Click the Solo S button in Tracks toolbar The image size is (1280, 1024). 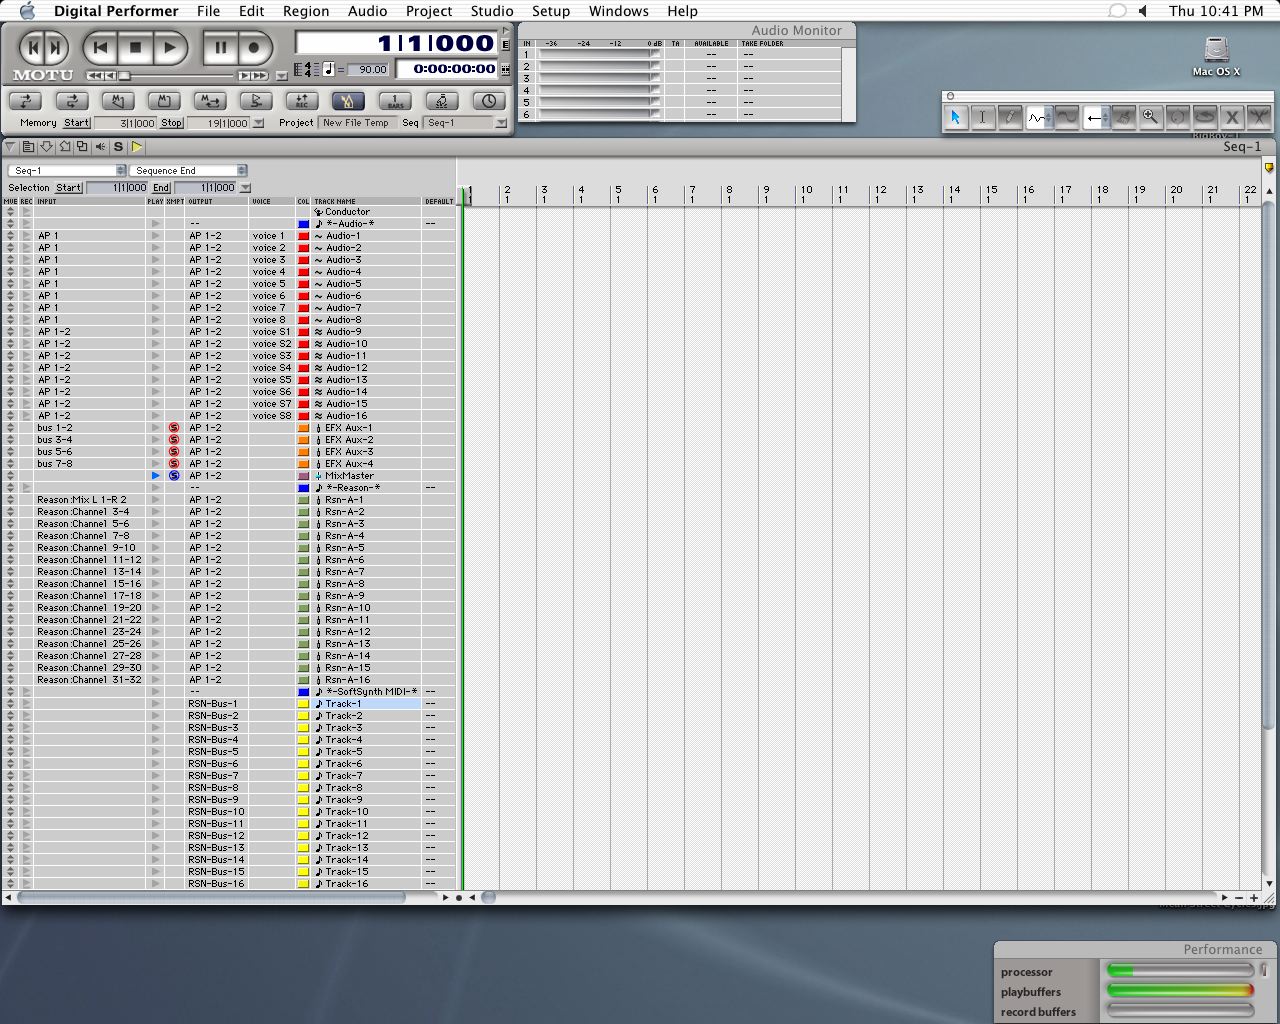(x=118, y=147)
